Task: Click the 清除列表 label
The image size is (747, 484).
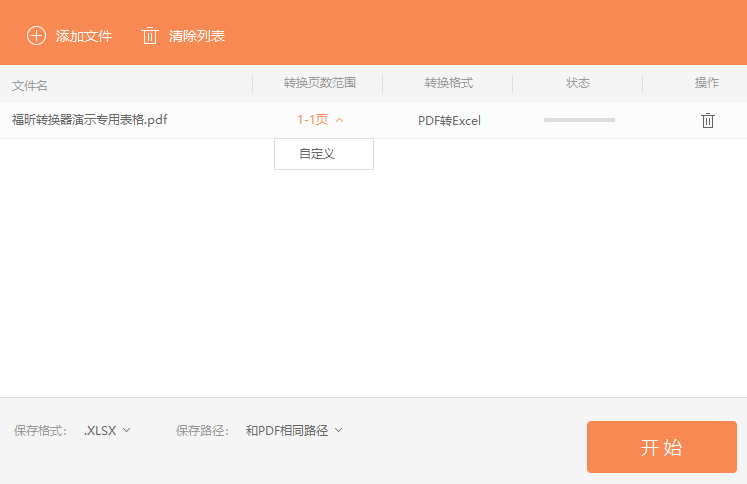Action: 197,36
